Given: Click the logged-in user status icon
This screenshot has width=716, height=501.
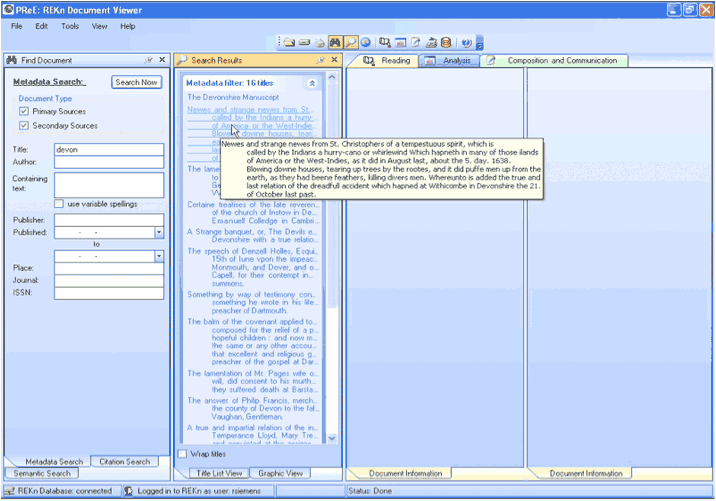Looking at the screenshot, I should click(x=129, y=491).
